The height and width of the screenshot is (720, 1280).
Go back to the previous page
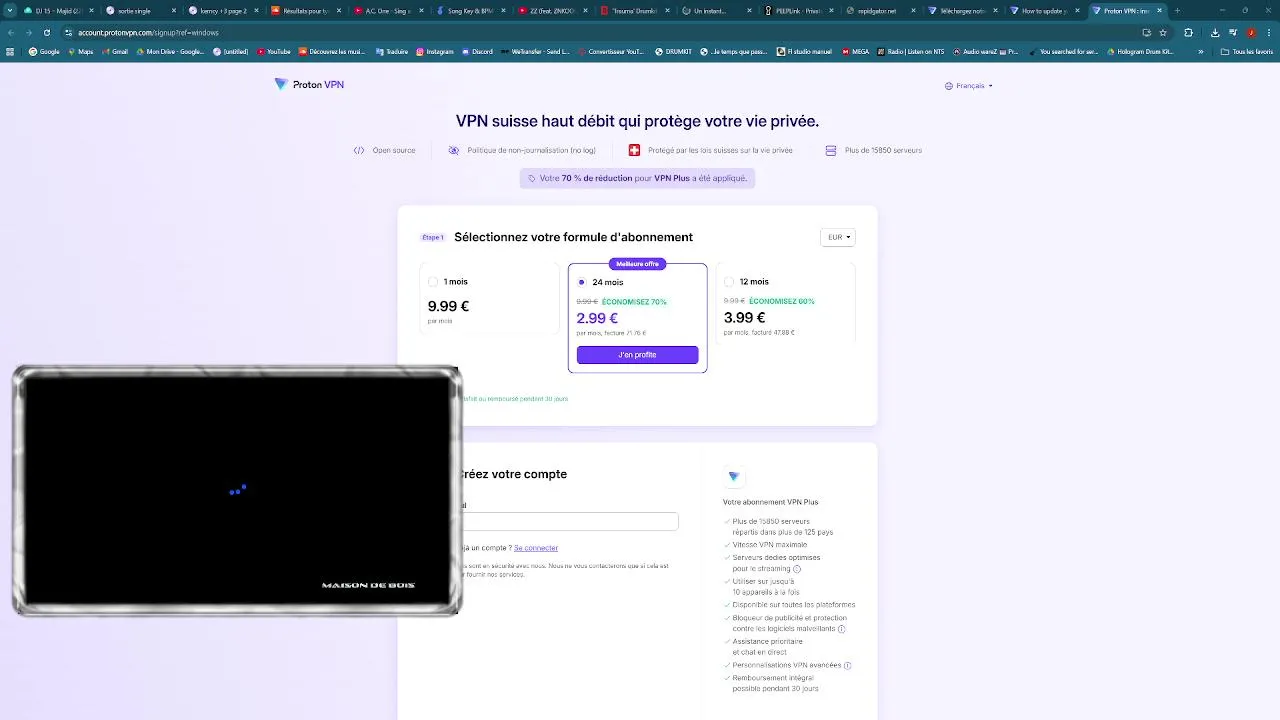pyautogui.click(x=11, y=32)
